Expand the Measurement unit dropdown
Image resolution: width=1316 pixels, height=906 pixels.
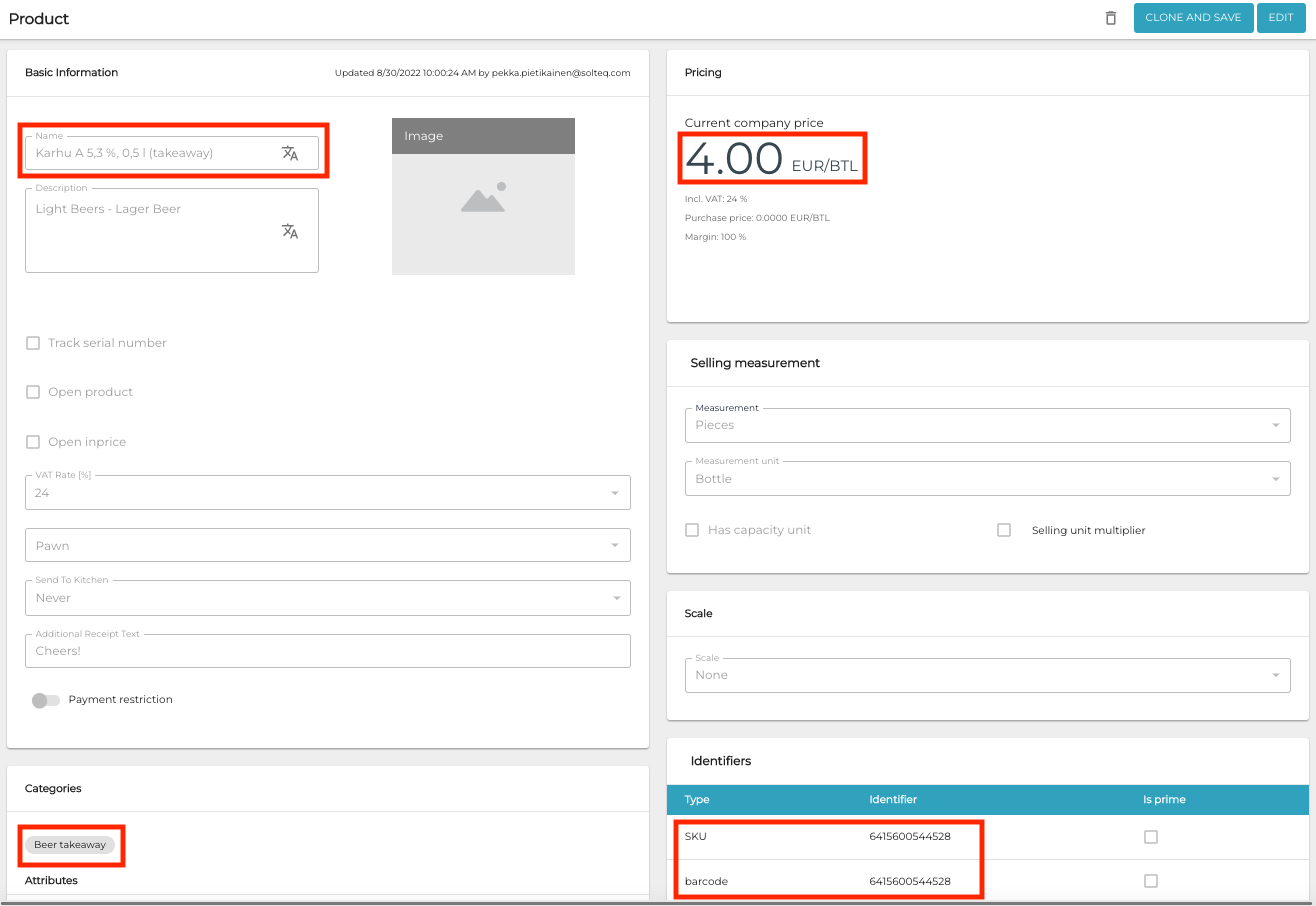coord(987,479)
